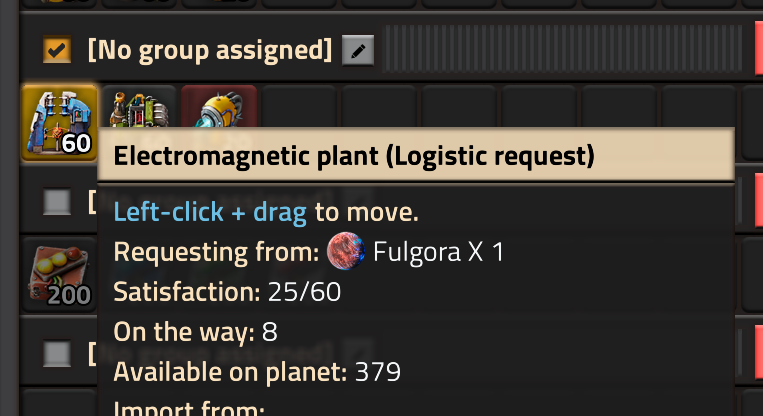The image size is (763, 416).
Task: Click the striped drag handle of the first group
Action: tap(563, 49)
